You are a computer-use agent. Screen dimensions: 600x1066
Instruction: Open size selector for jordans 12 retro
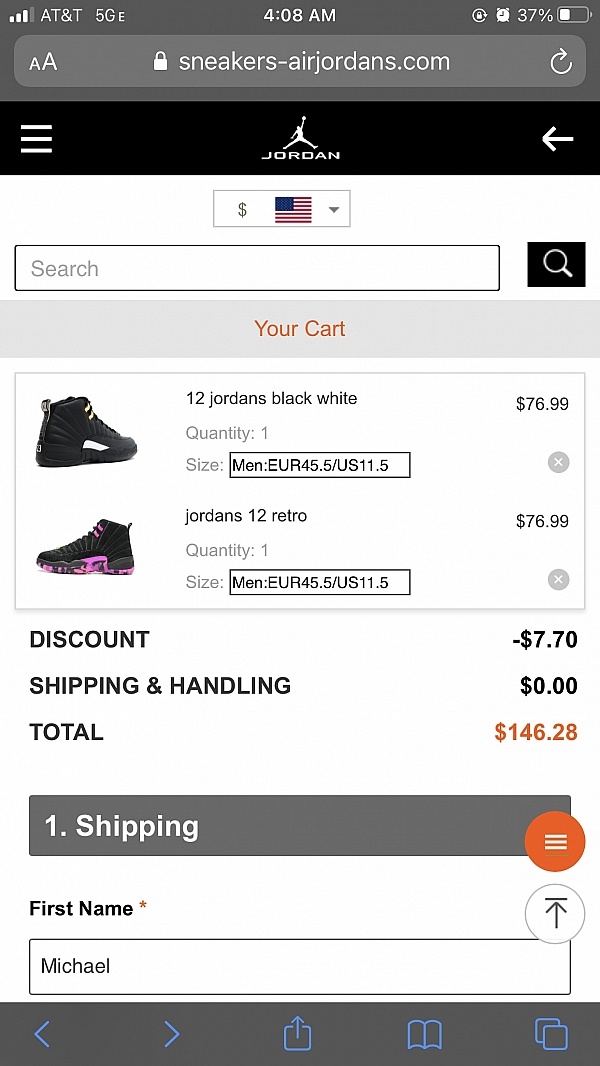coord(319,582)
